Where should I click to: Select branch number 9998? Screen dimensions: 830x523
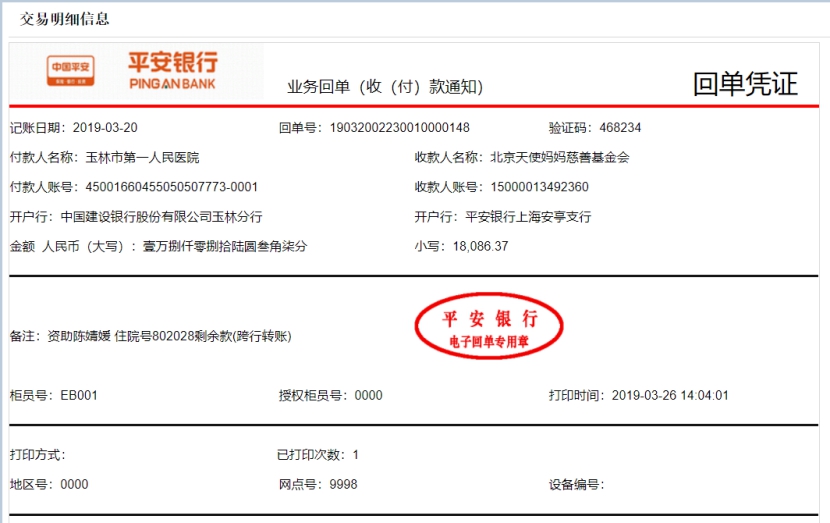pyautogui.click(x=343, y=484)
